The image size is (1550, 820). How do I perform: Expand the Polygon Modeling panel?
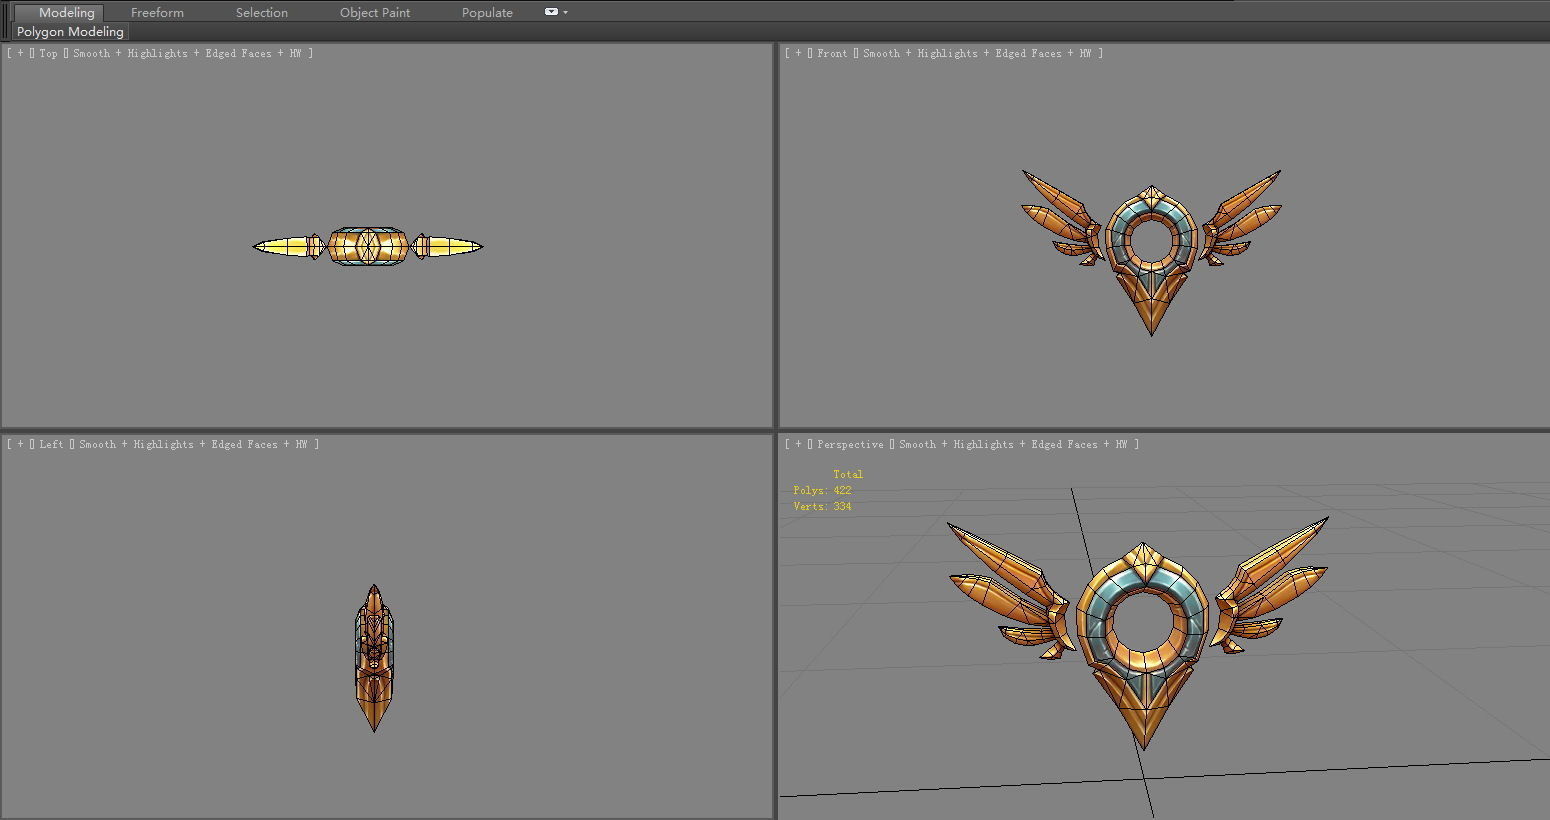click(x=70, y=32)
